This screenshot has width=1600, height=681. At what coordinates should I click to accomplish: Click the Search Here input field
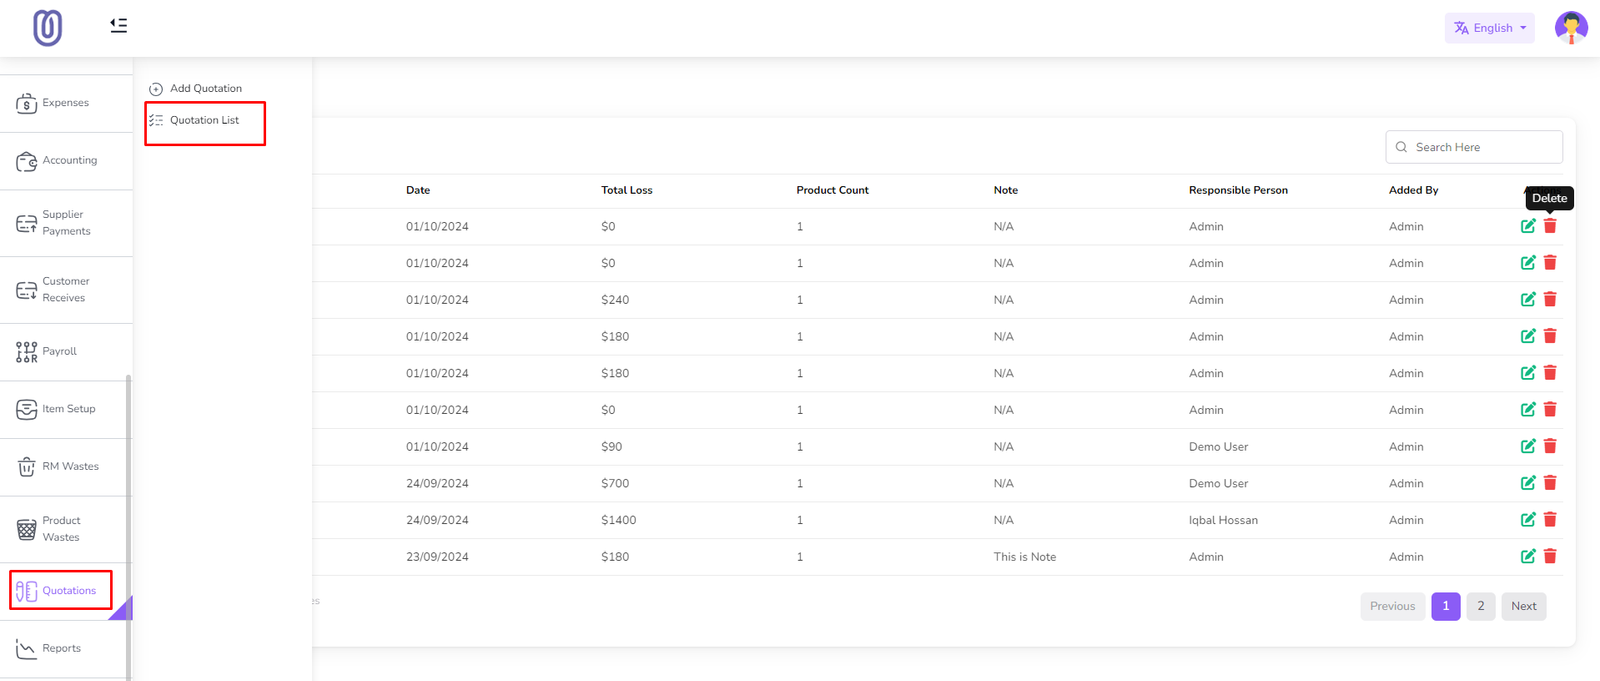click(x=1484, y=147)
